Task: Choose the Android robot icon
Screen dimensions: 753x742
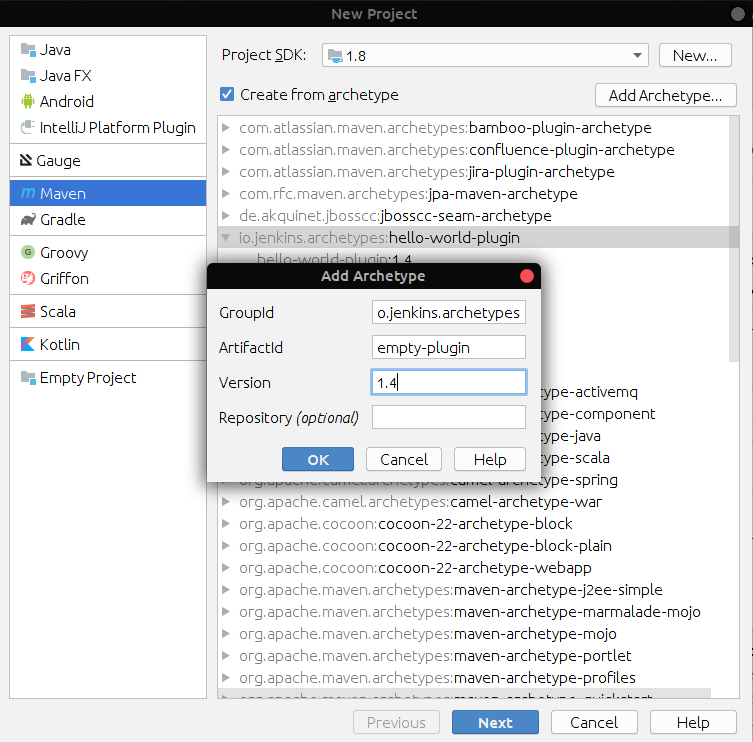Action: pyautogui.click(x=28, y=101)
